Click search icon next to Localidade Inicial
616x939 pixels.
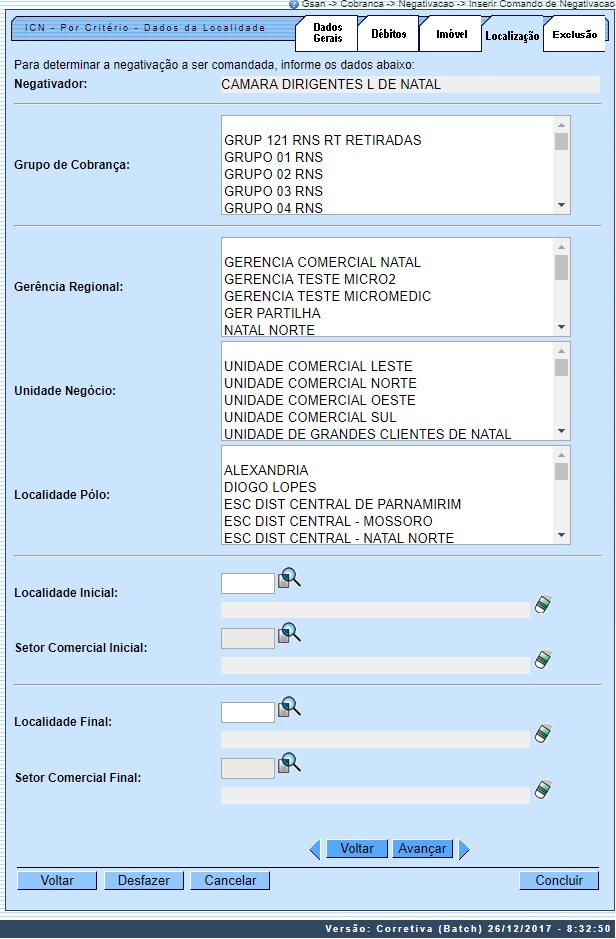click(x=289, y=579)
